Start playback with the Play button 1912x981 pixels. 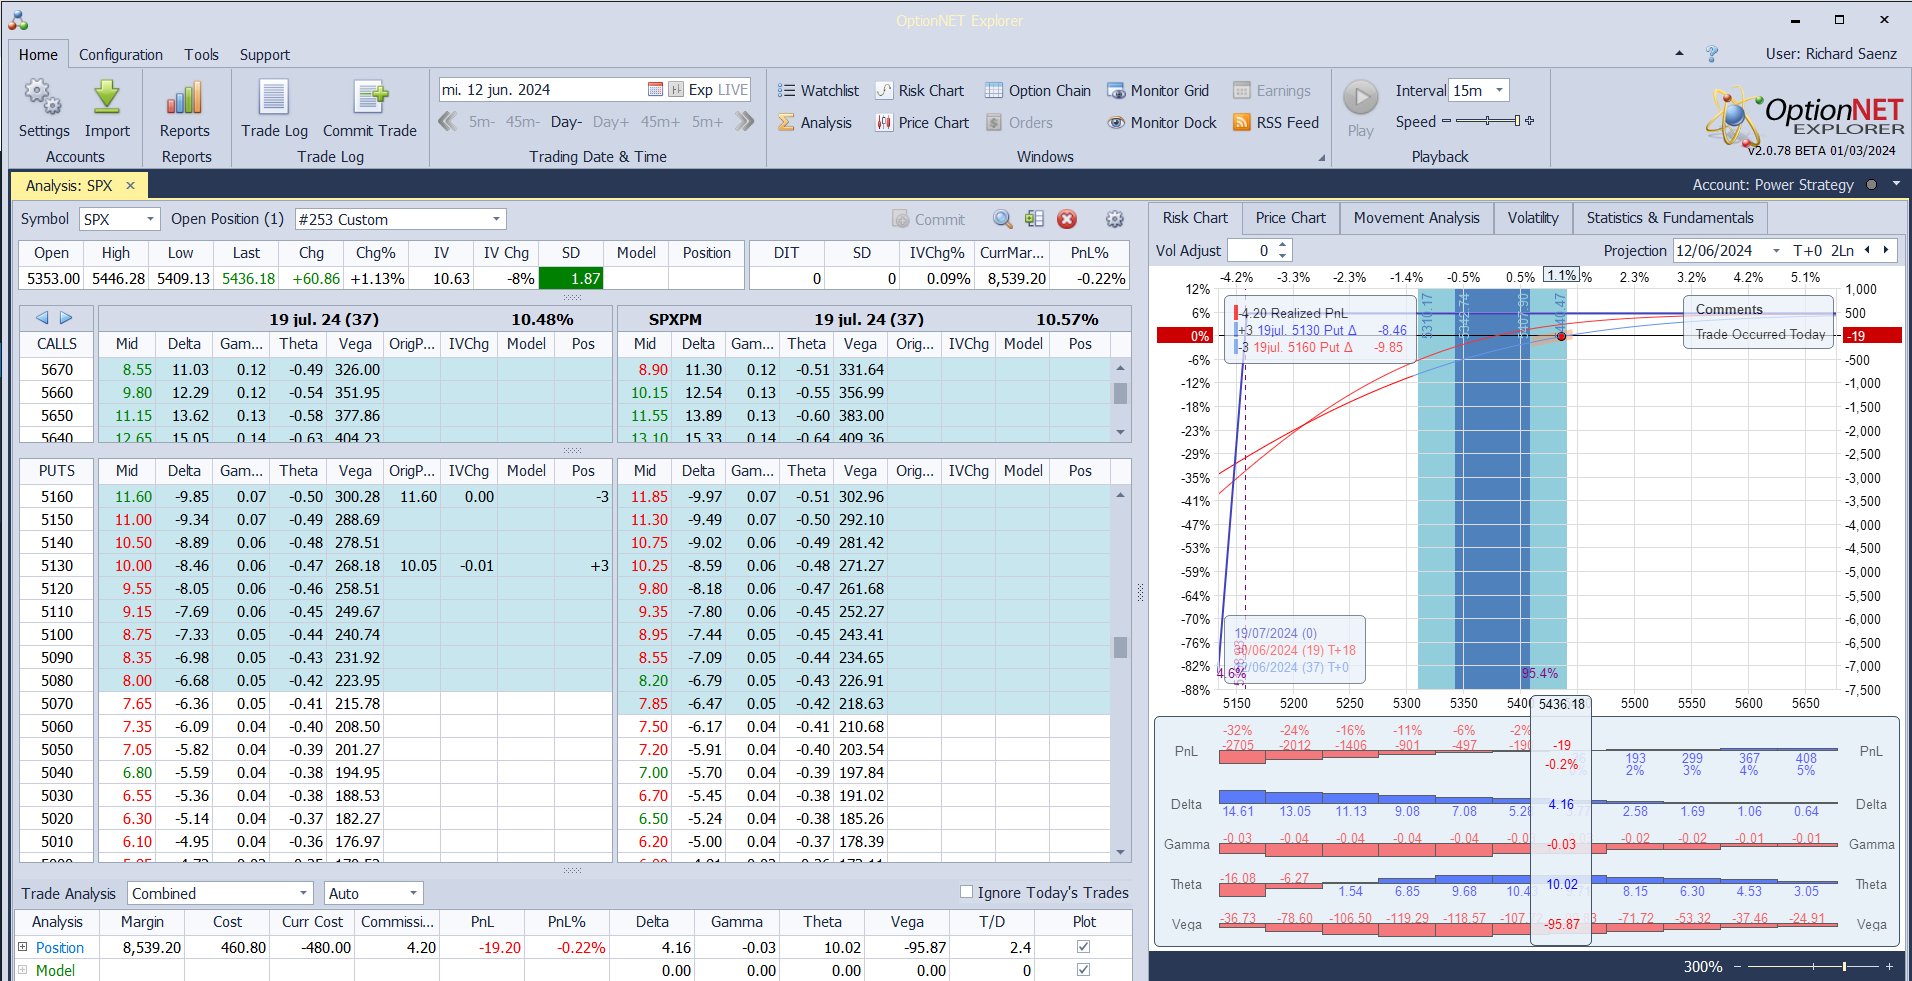tap(1360, 98)
